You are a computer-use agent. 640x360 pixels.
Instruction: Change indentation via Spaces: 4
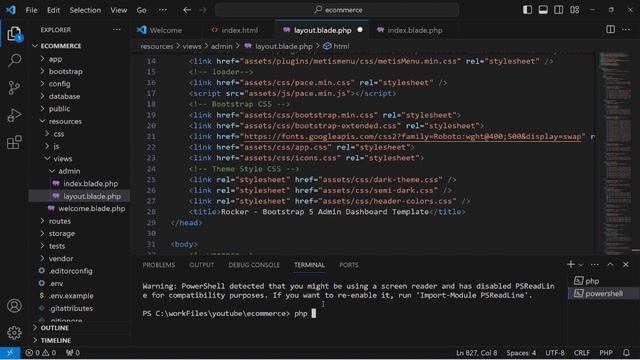[521, 353]
